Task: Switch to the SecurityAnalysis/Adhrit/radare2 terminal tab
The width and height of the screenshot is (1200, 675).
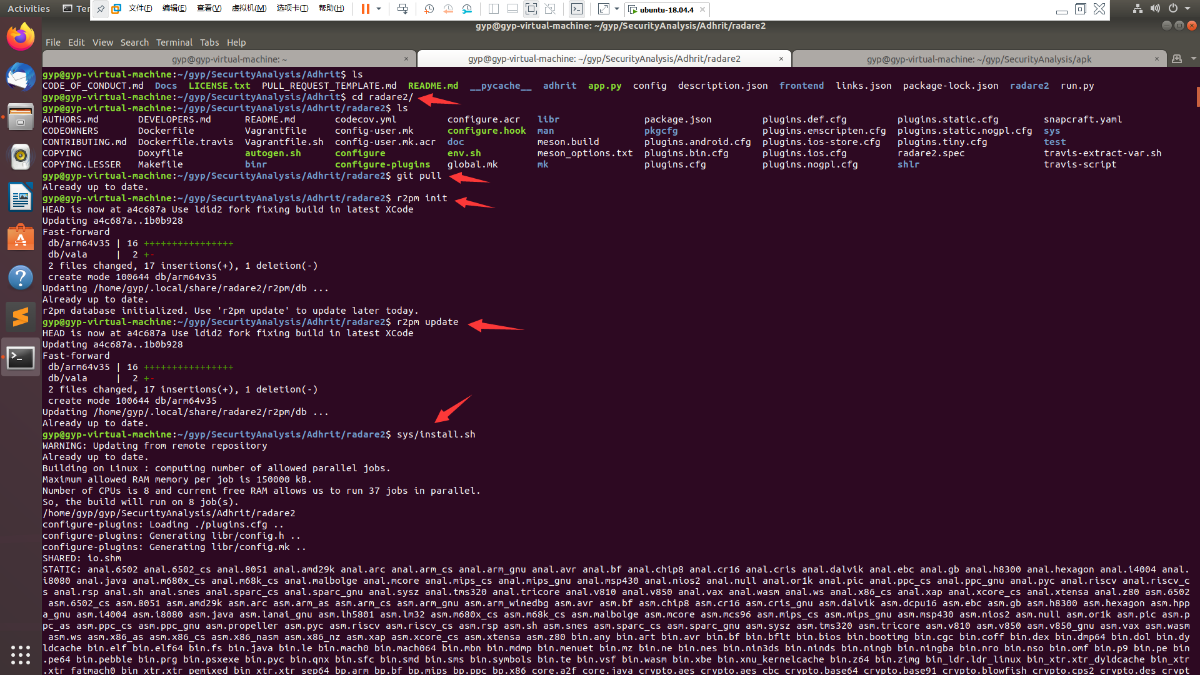Action: click(x=602, y=59)
